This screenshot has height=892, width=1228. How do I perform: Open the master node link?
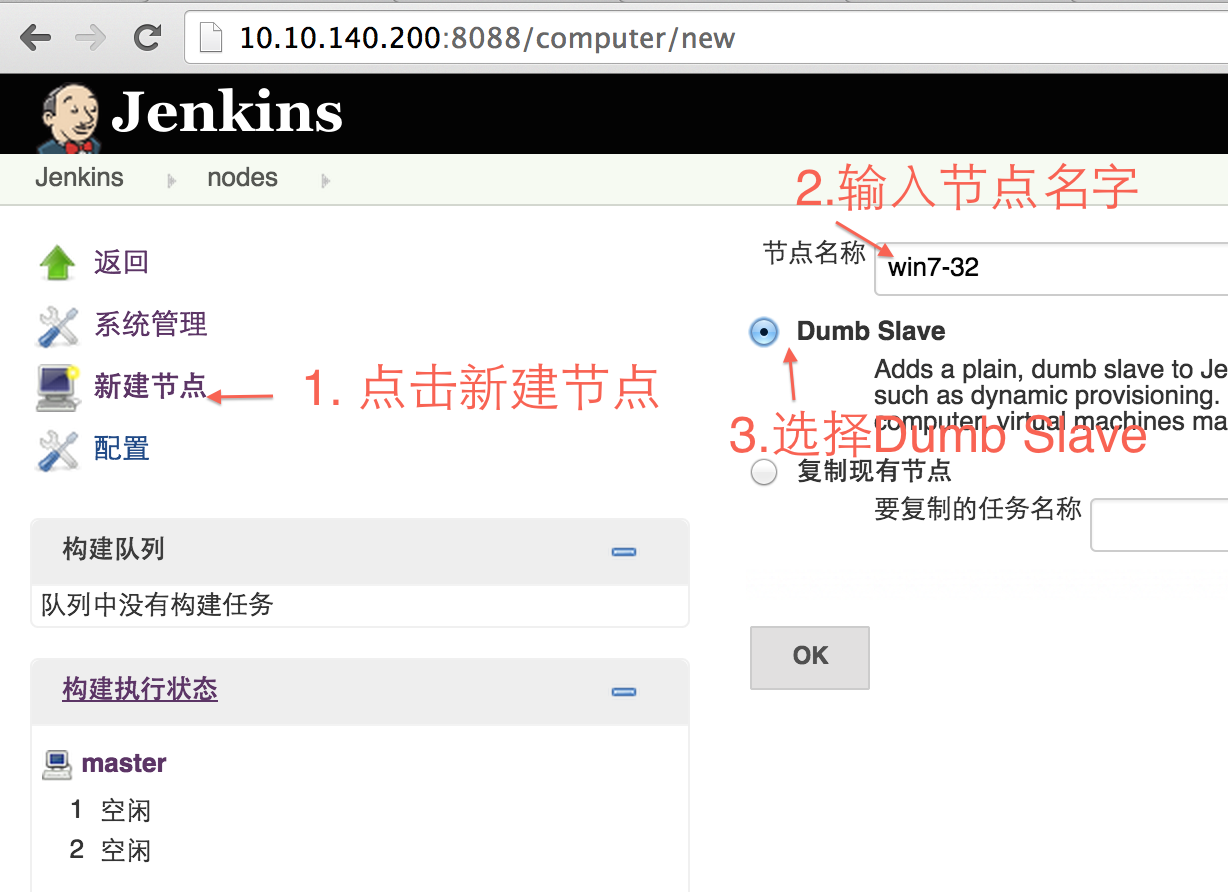click(x=124, y=763)
